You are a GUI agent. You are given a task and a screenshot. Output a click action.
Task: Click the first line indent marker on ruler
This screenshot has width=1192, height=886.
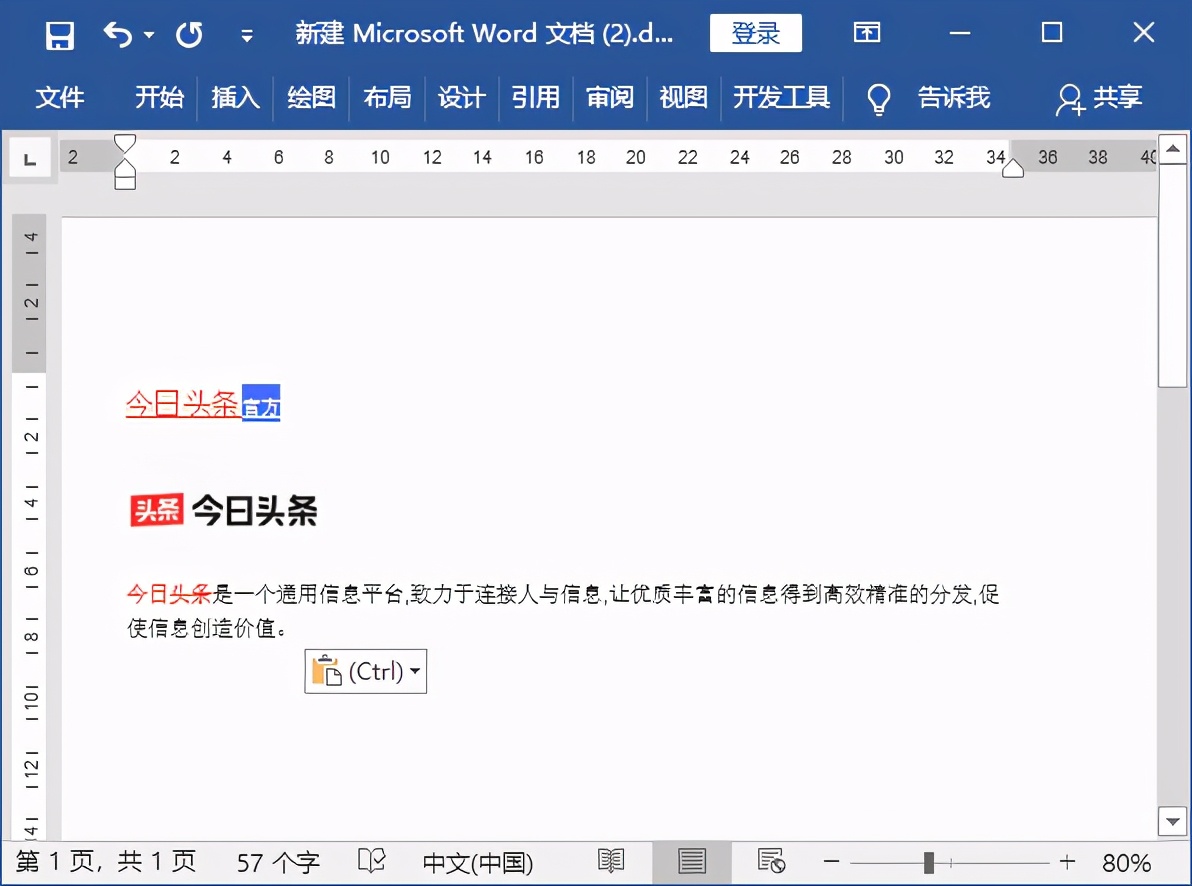tap(125, 142)
